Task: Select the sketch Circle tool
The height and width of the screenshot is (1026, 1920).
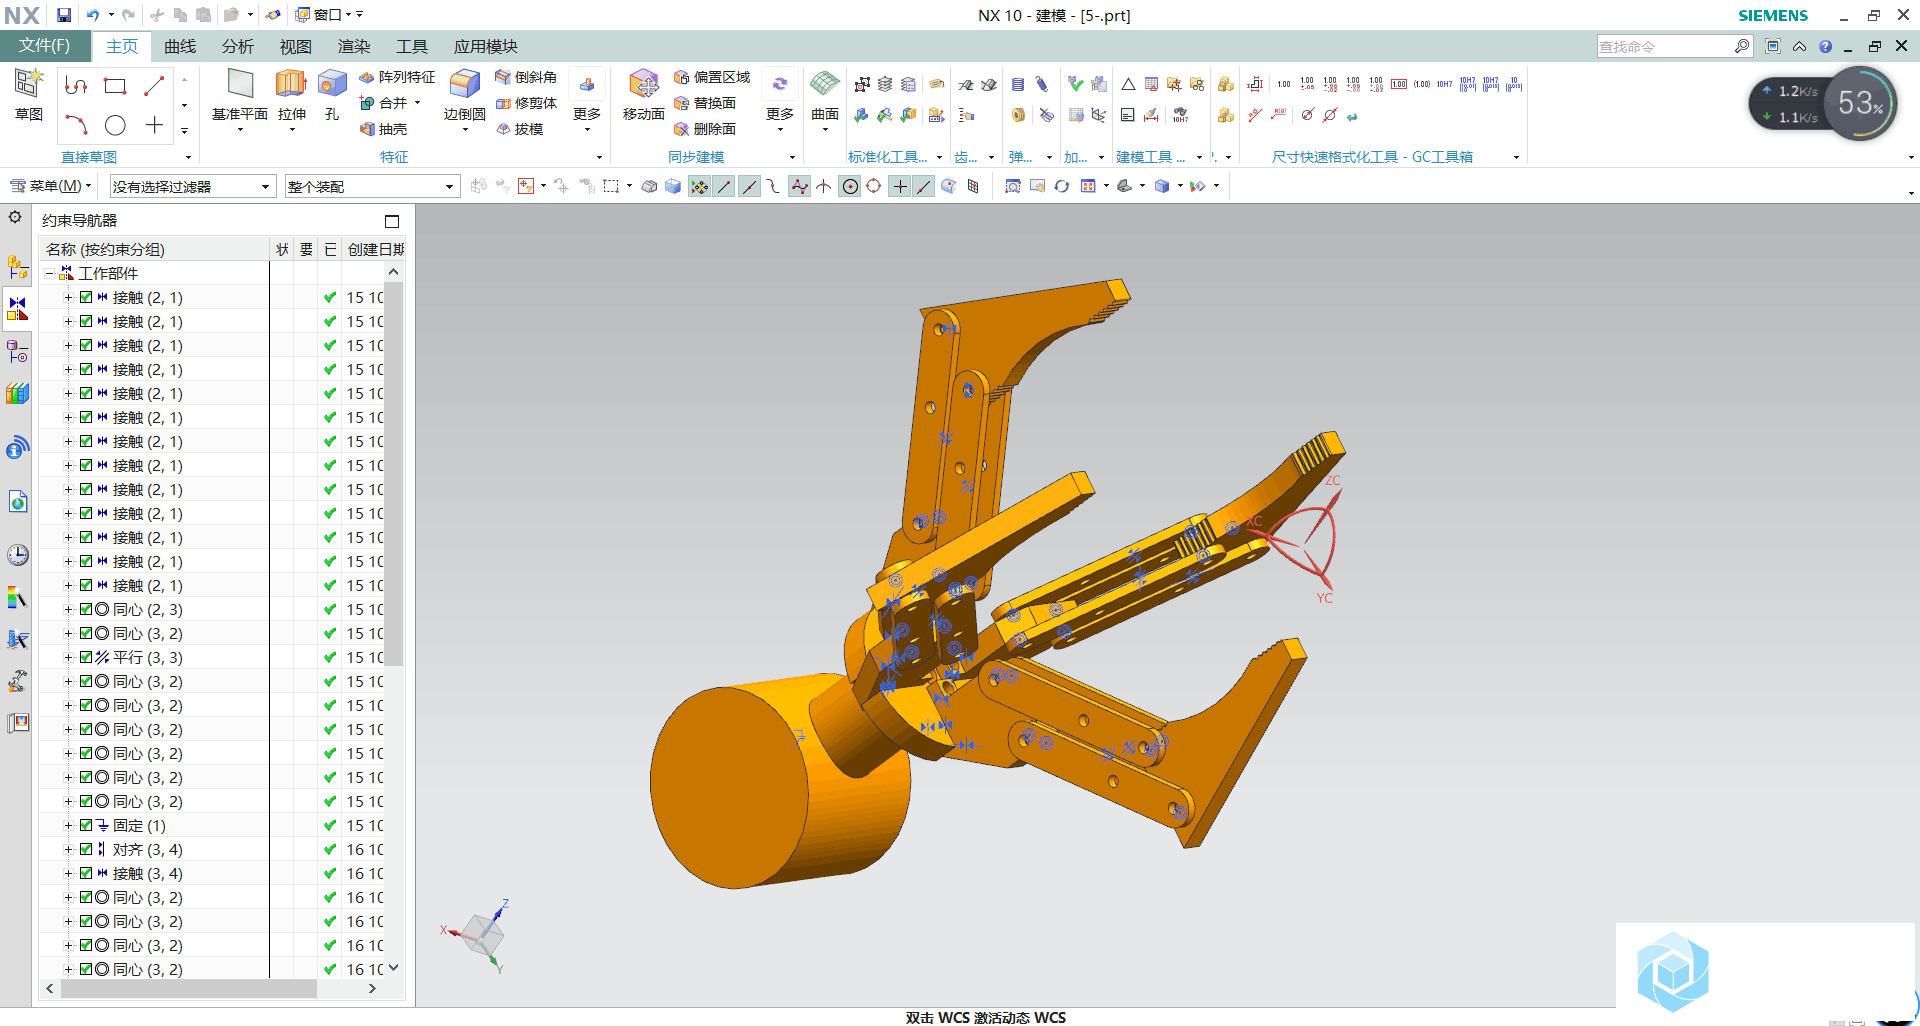Action: (115, 125)
